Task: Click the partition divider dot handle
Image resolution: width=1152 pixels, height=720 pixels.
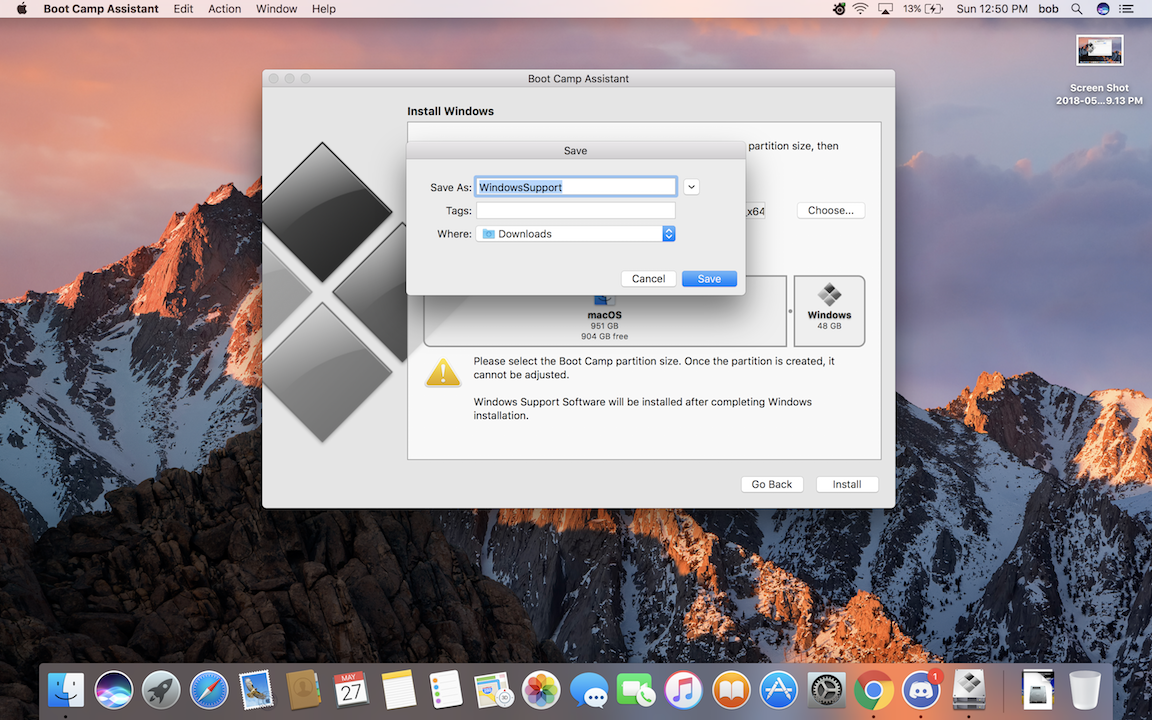Action: coord(791,311)
